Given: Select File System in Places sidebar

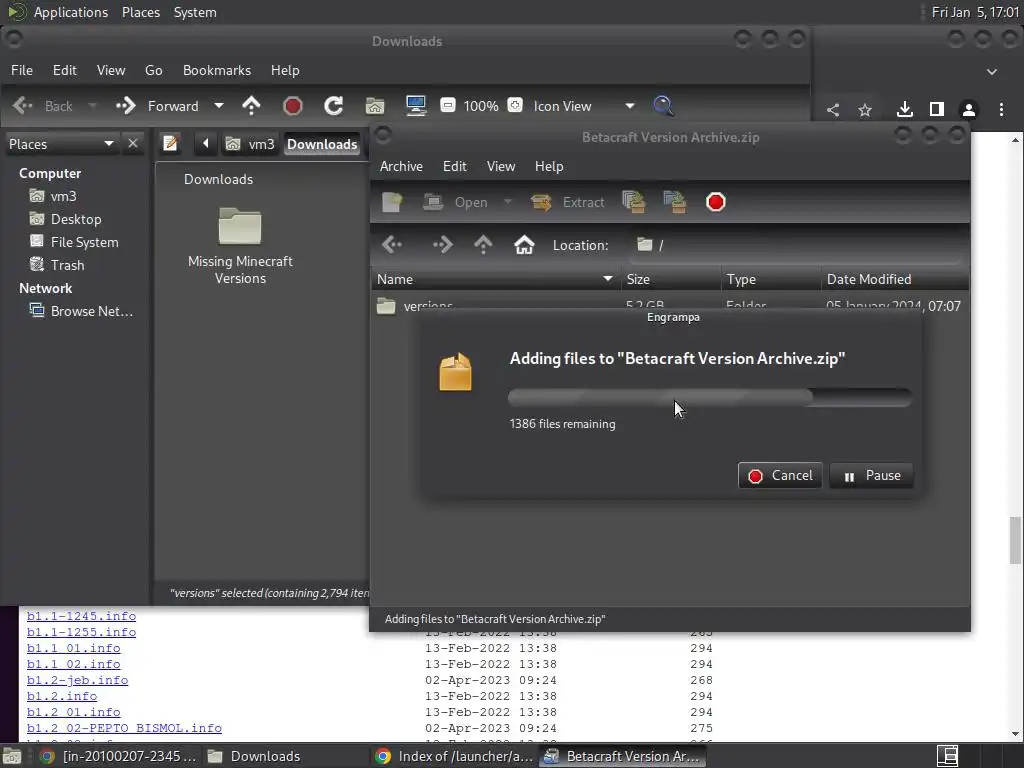Looking at the screenshot, I should click(74, 242).
